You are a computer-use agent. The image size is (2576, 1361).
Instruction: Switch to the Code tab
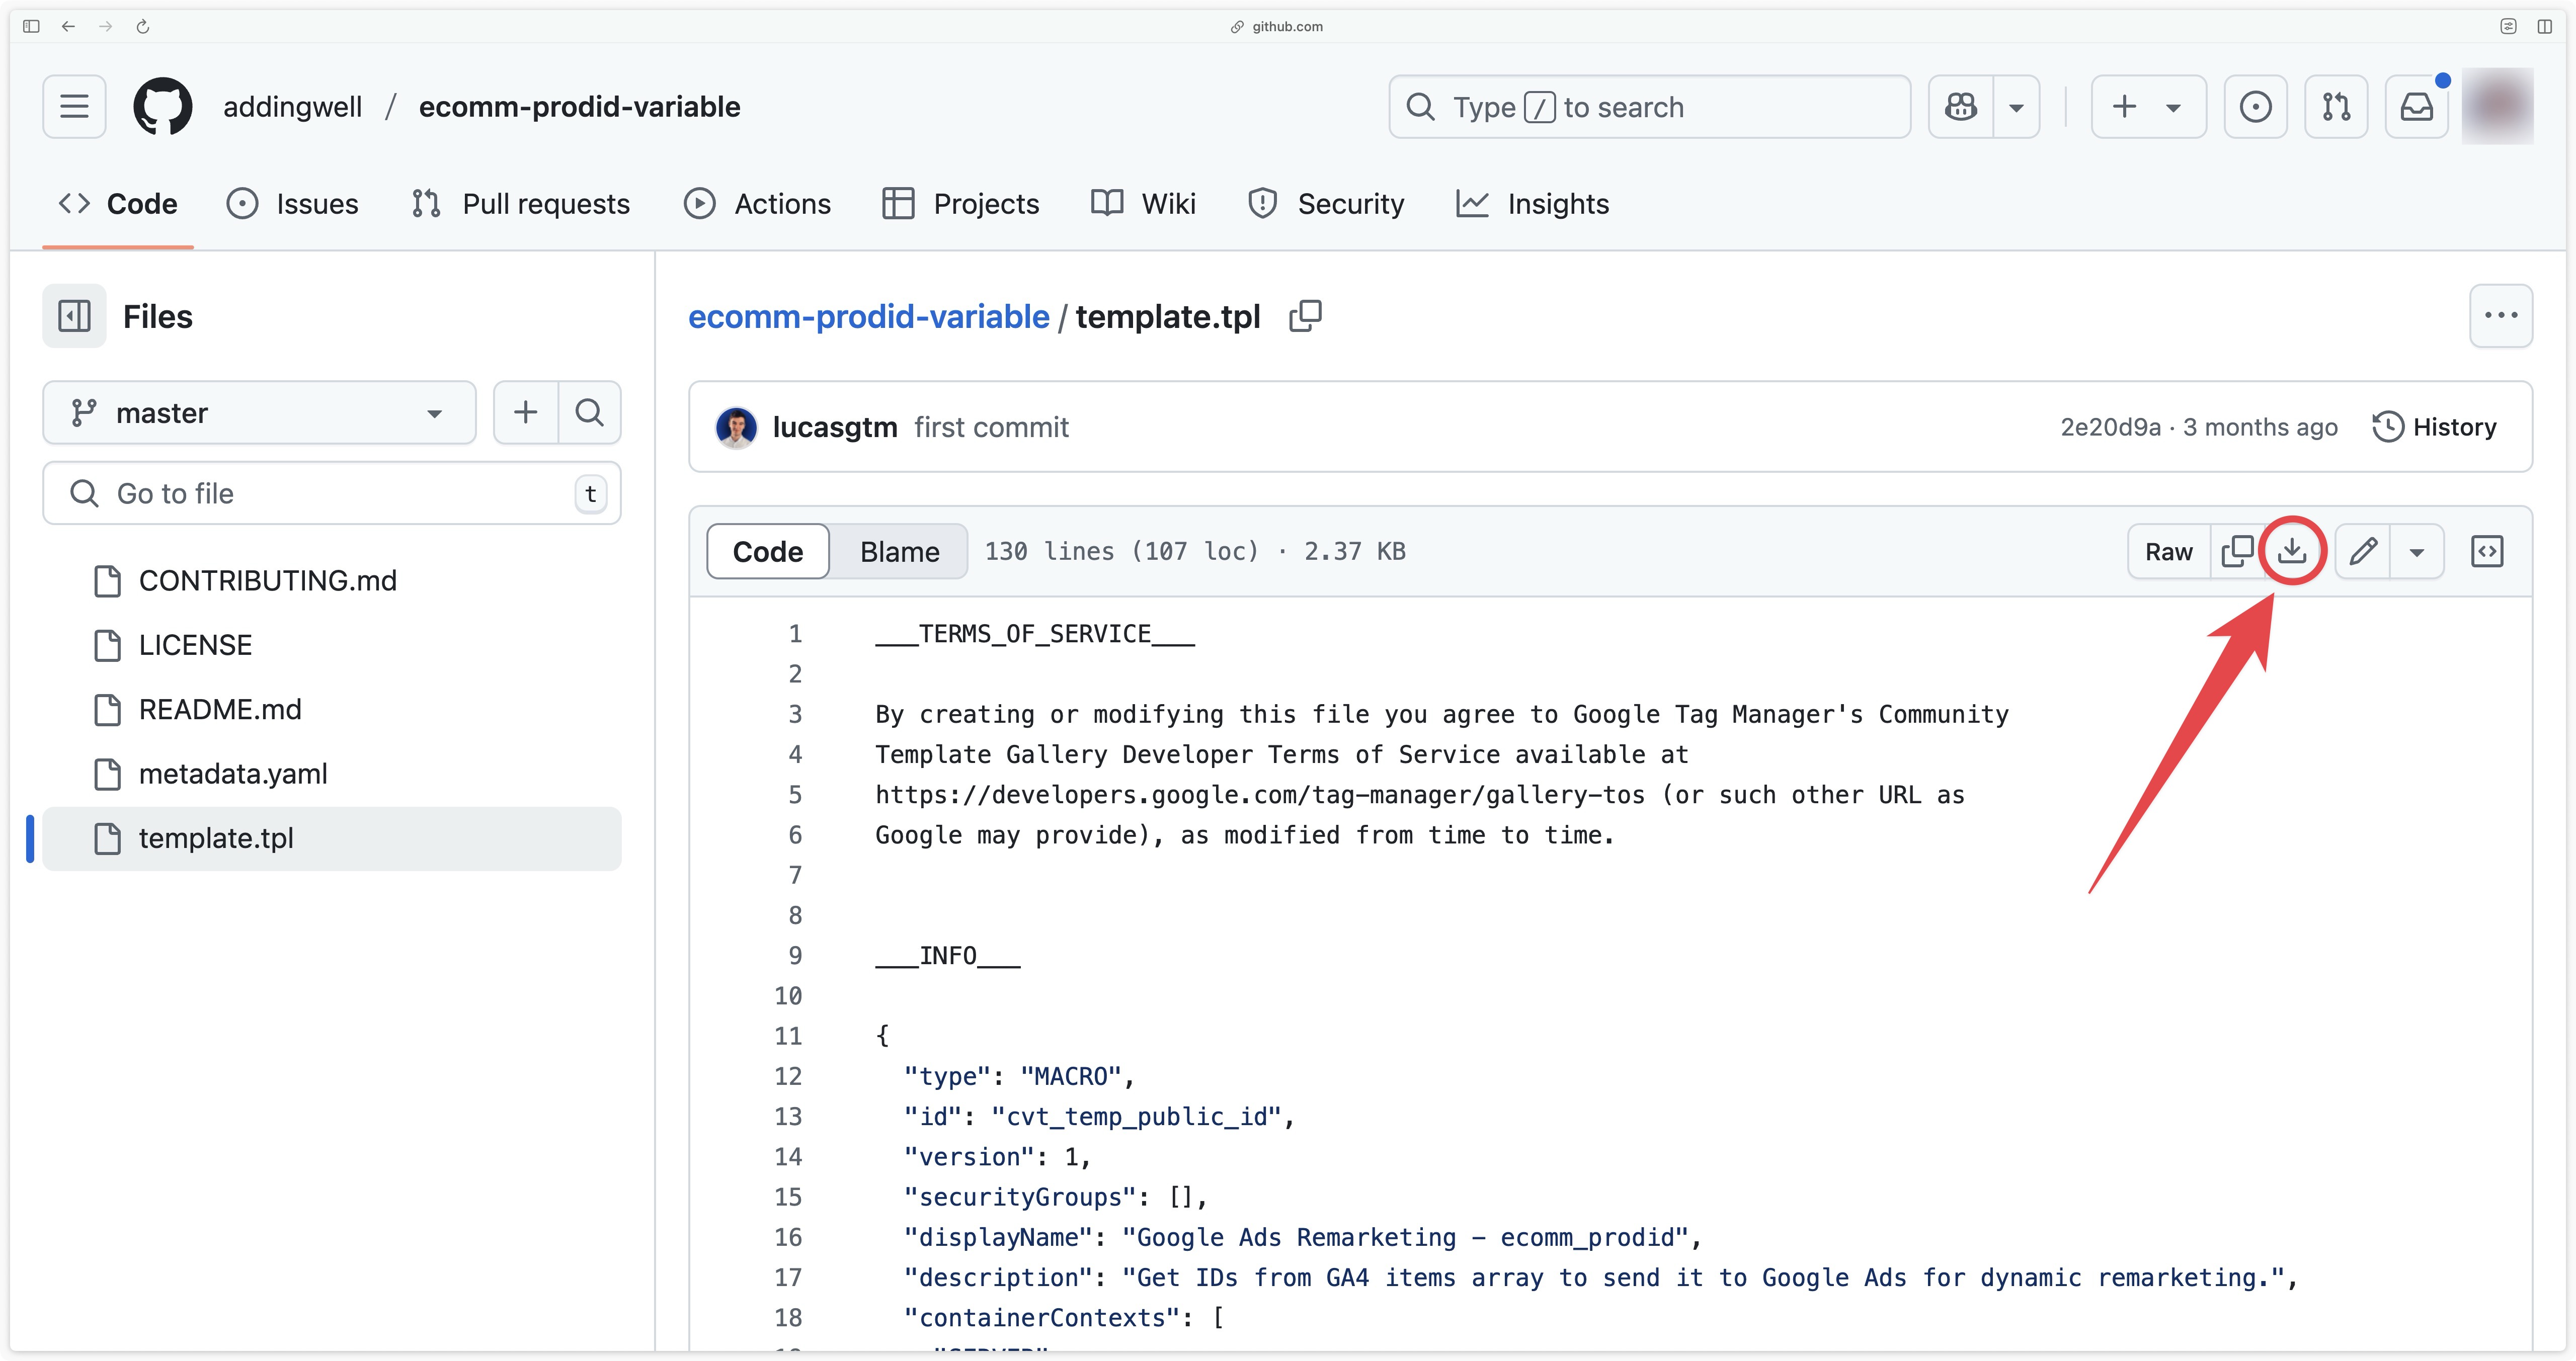118,204
